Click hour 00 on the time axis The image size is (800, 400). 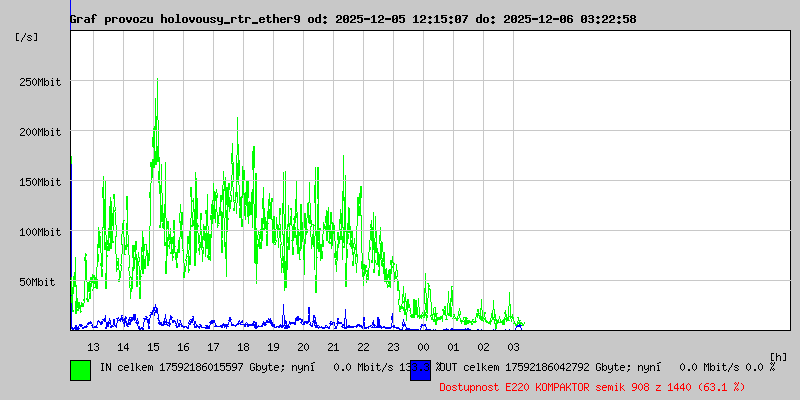click(423, 346)
